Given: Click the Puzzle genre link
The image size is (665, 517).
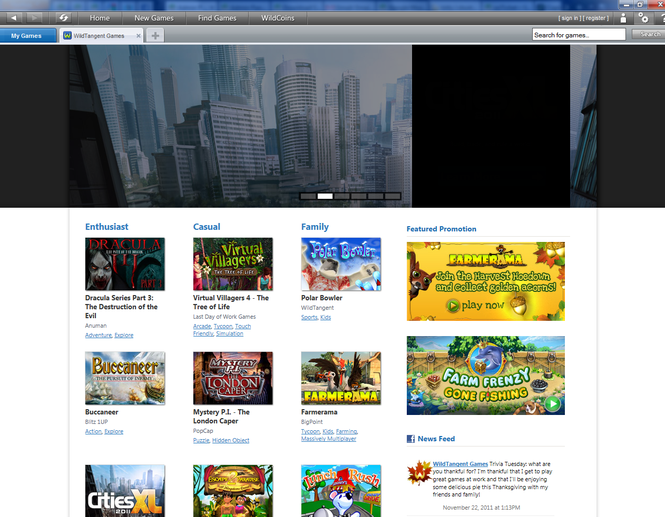Looking at the screenshot, I should tap(201, 440).
